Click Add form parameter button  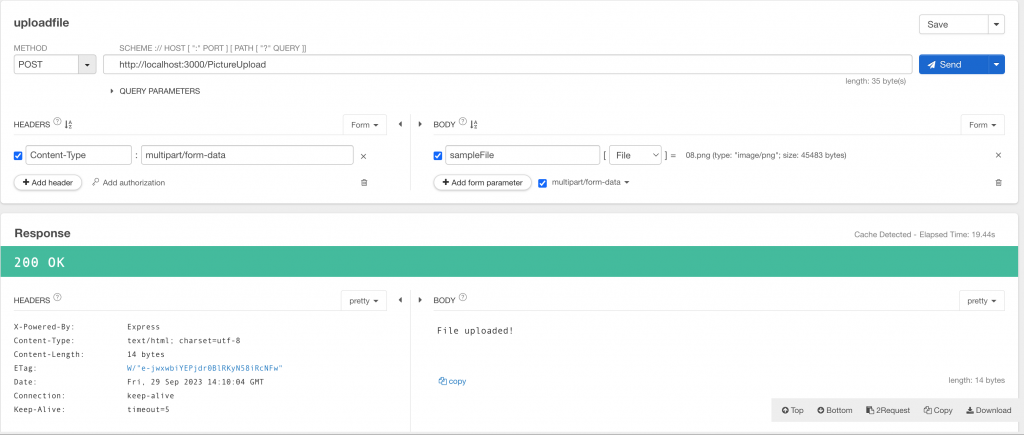(482, 183)
